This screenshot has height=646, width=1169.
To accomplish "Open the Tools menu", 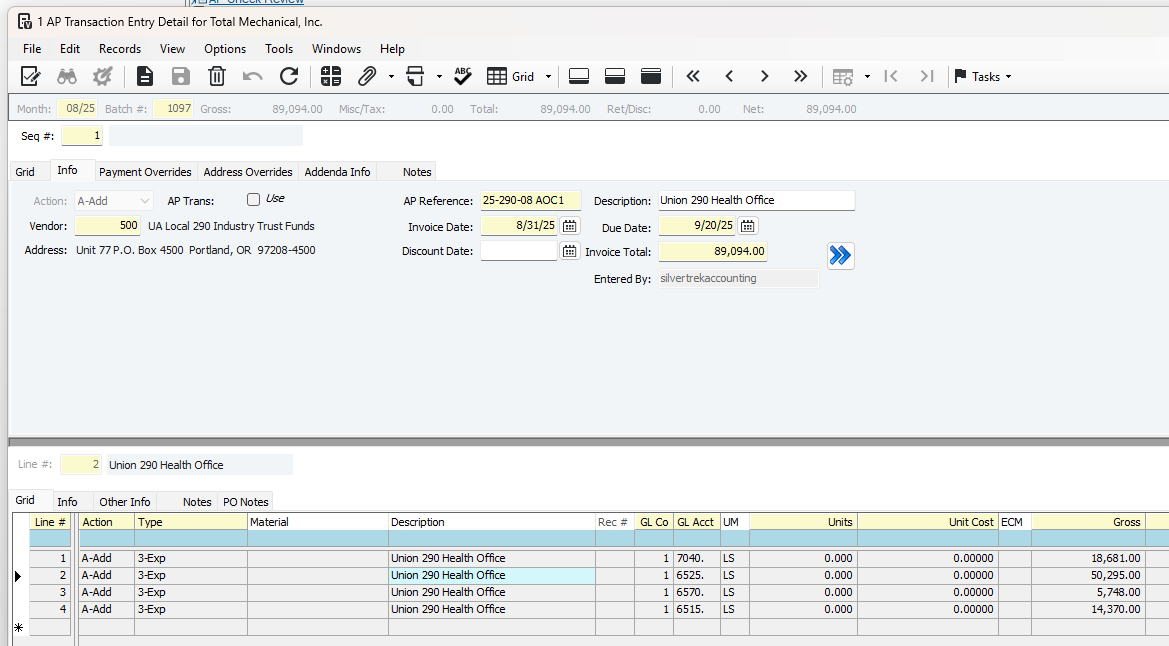I will tap(279, 48).
